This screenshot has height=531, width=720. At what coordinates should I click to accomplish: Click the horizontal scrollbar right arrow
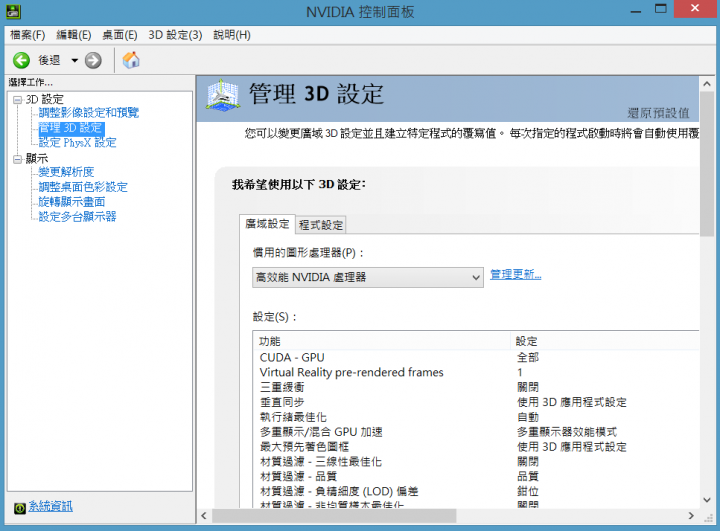(691, 516)
